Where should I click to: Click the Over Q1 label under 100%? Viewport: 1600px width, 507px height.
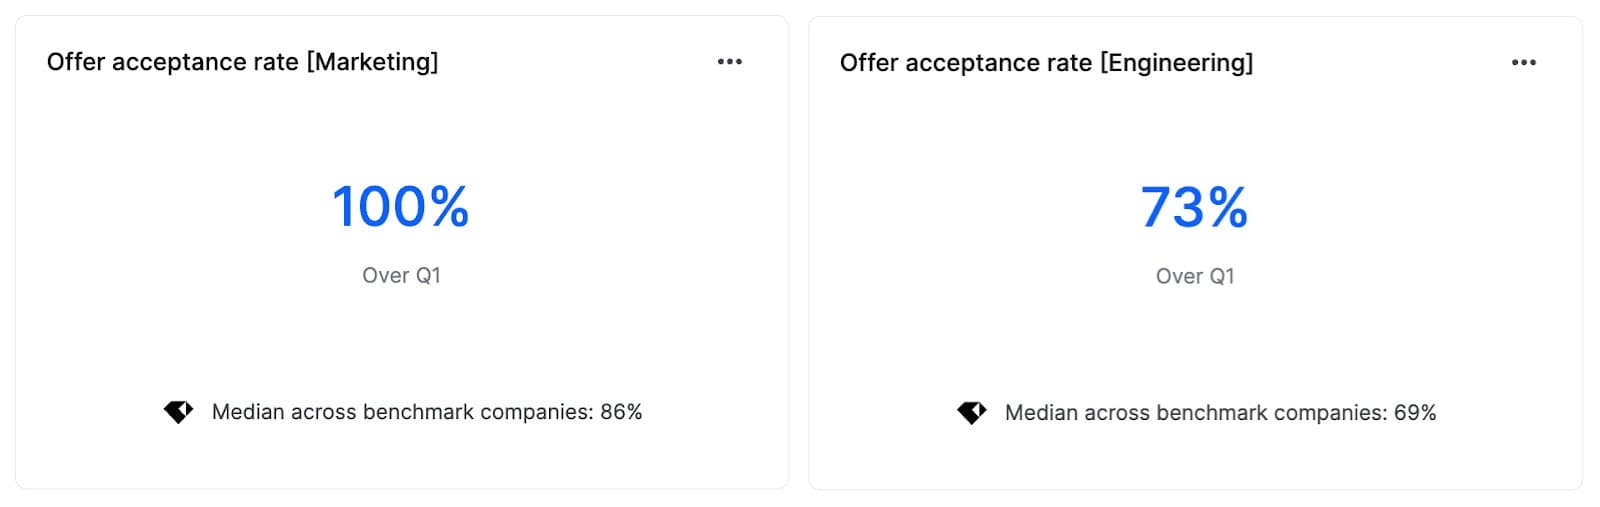point(401,276)
